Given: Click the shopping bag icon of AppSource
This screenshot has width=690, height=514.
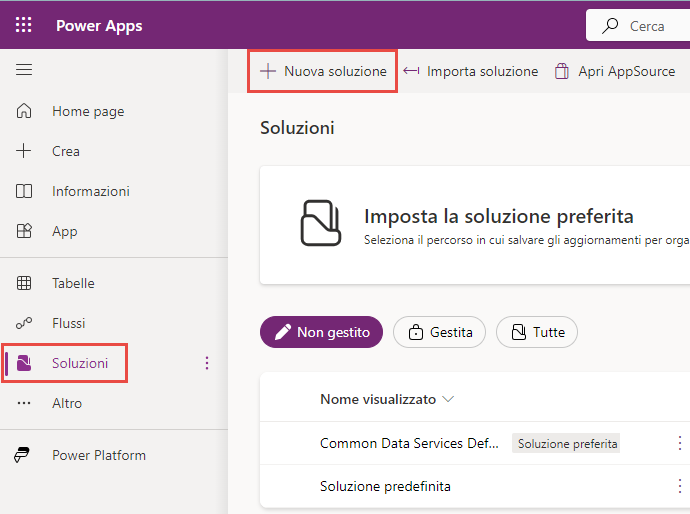Looking at the screenshot, I should tap(562, 71).
